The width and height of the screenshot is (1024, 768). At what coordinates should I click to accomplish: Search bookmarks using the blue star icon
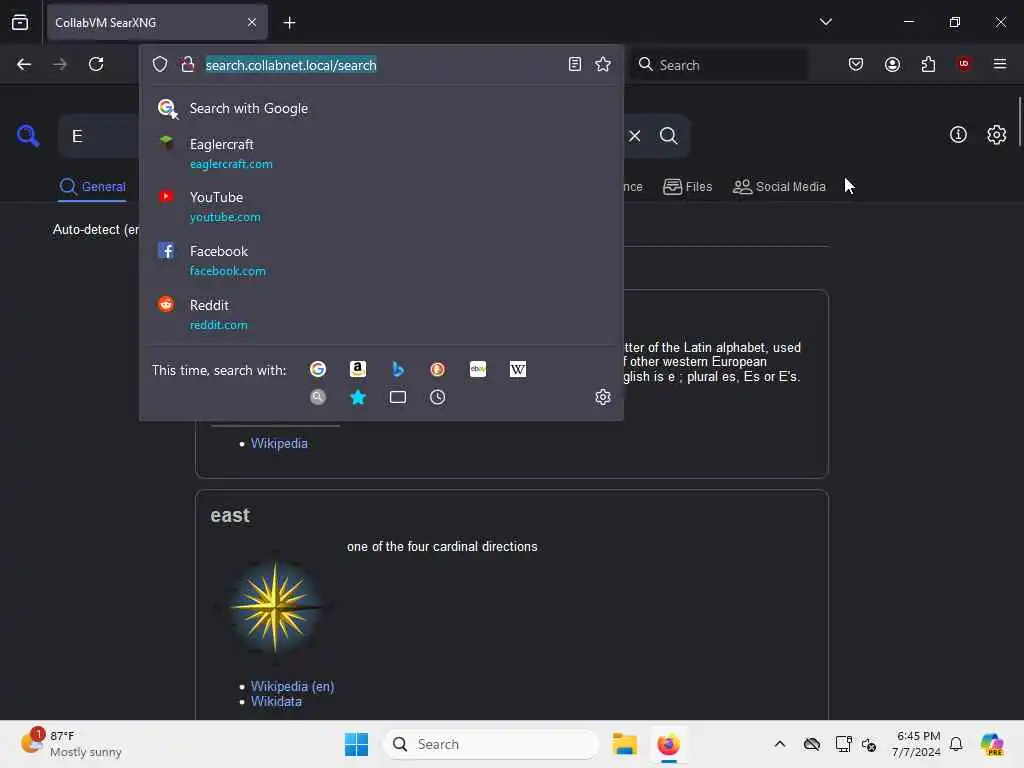click(358, 397)
